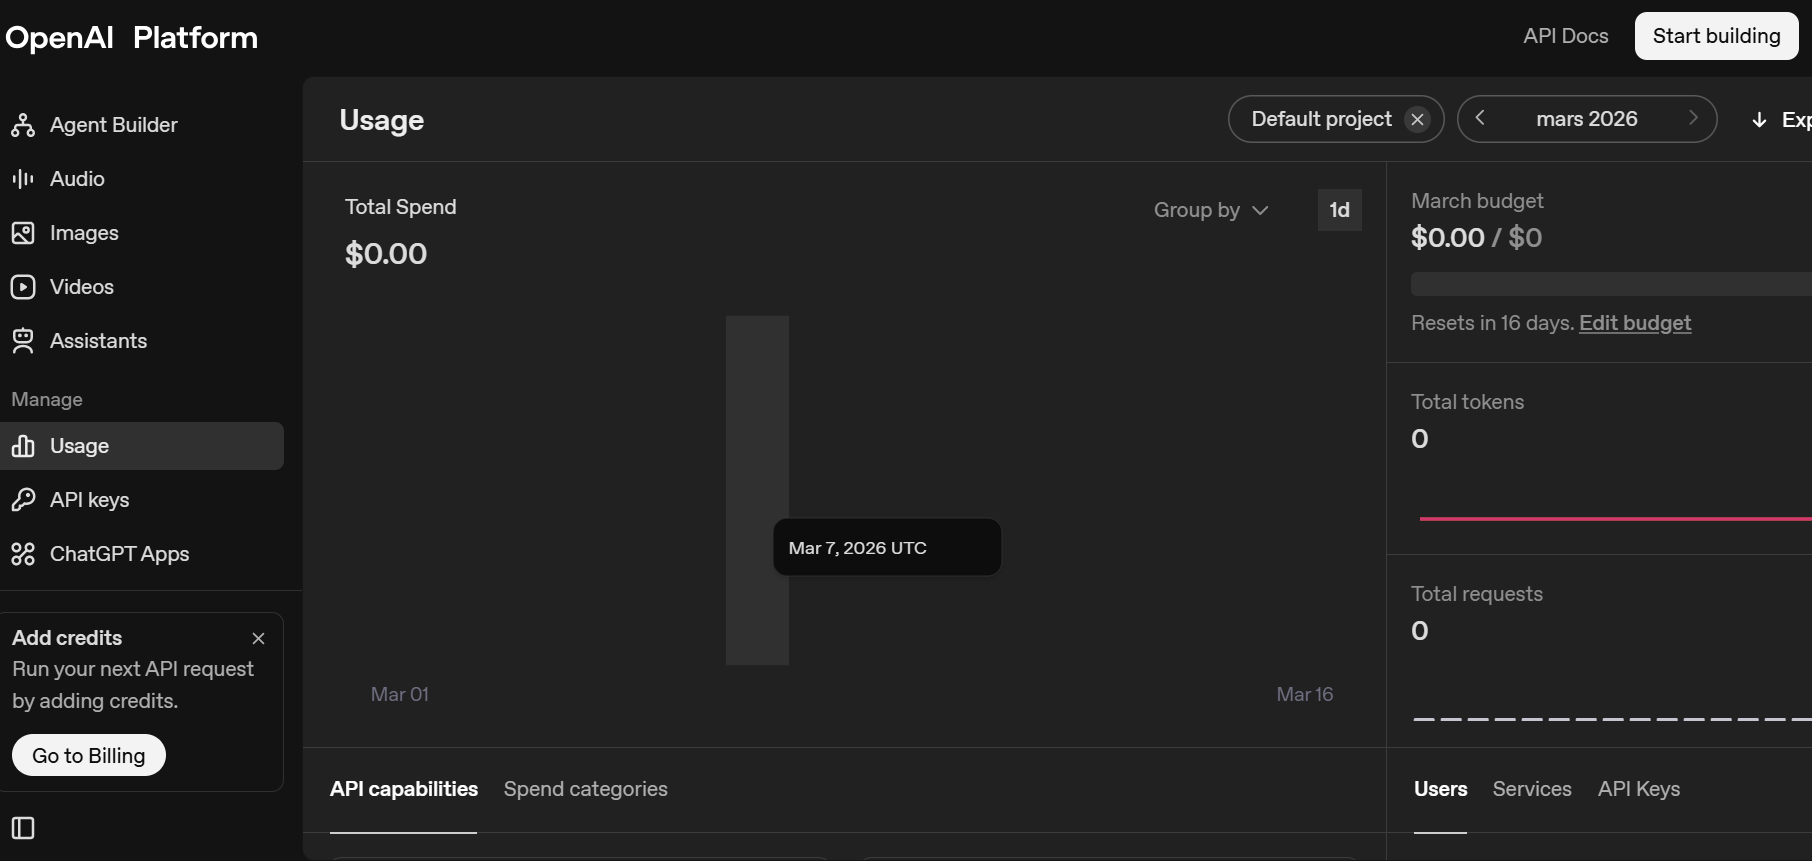The width and height of the screenshot is (1812, 861).
Task: Click the Total requests dashed chart line
Action: pos(1612,719)
